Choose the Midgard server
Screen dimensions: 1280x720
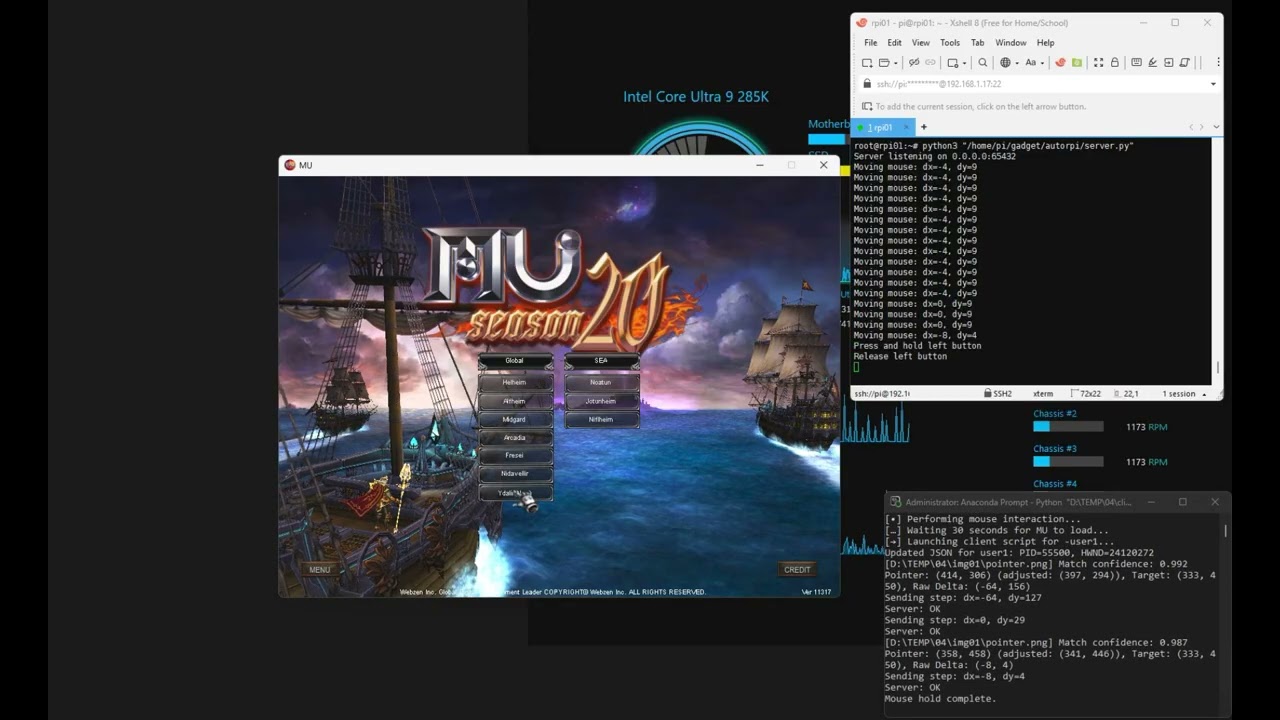click(515, 420)
